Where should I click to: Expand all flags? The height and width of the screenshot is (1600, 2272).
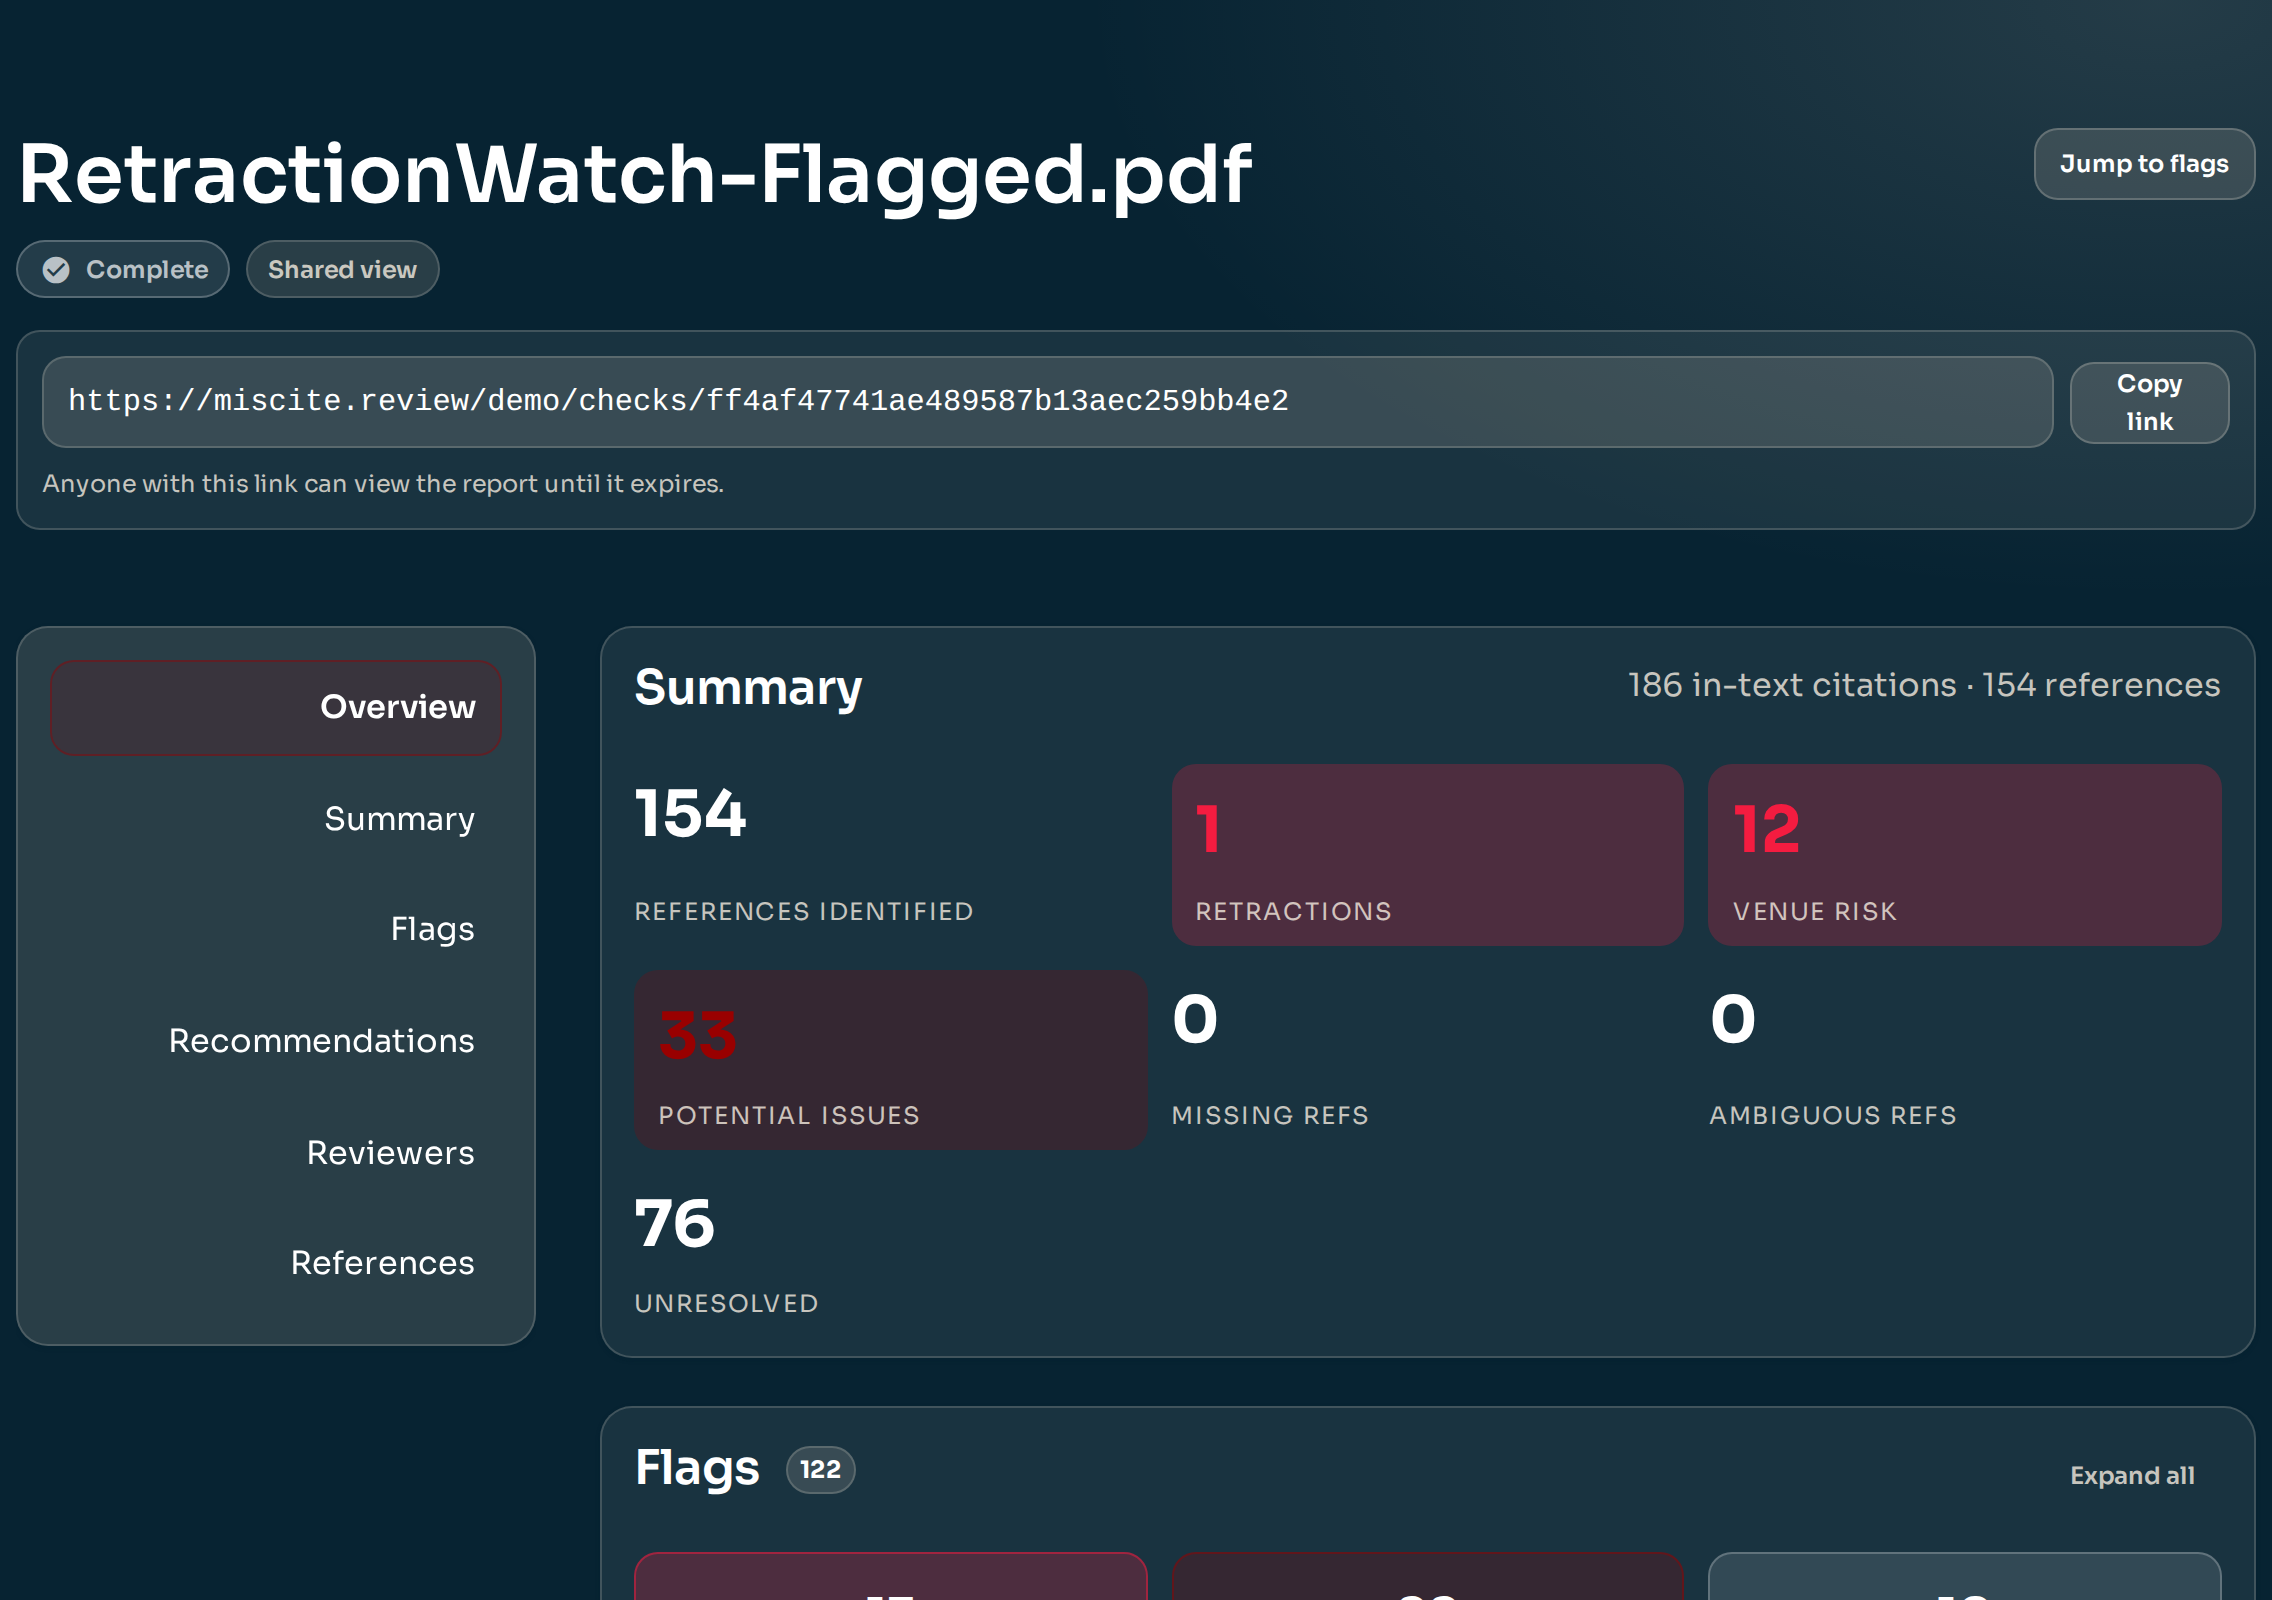2131,1476
